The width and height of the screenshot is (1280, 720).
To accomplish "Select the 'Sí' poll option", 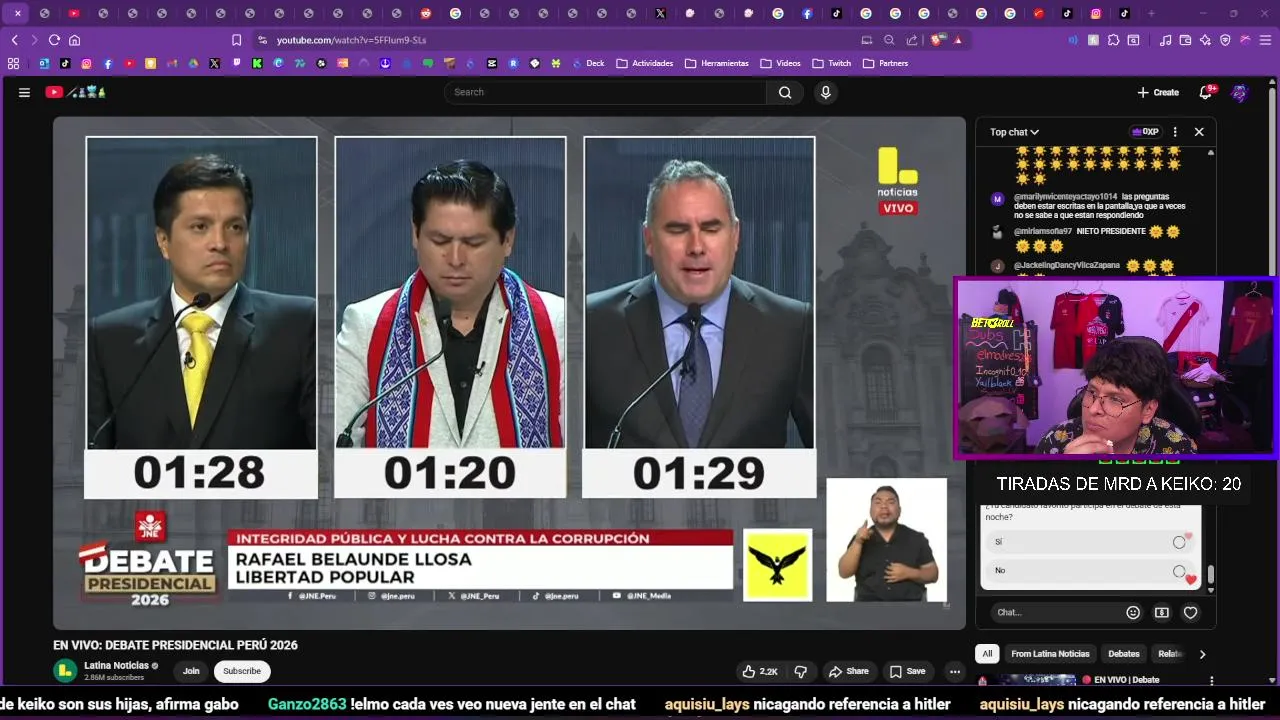I will [x=1090, y=542].
